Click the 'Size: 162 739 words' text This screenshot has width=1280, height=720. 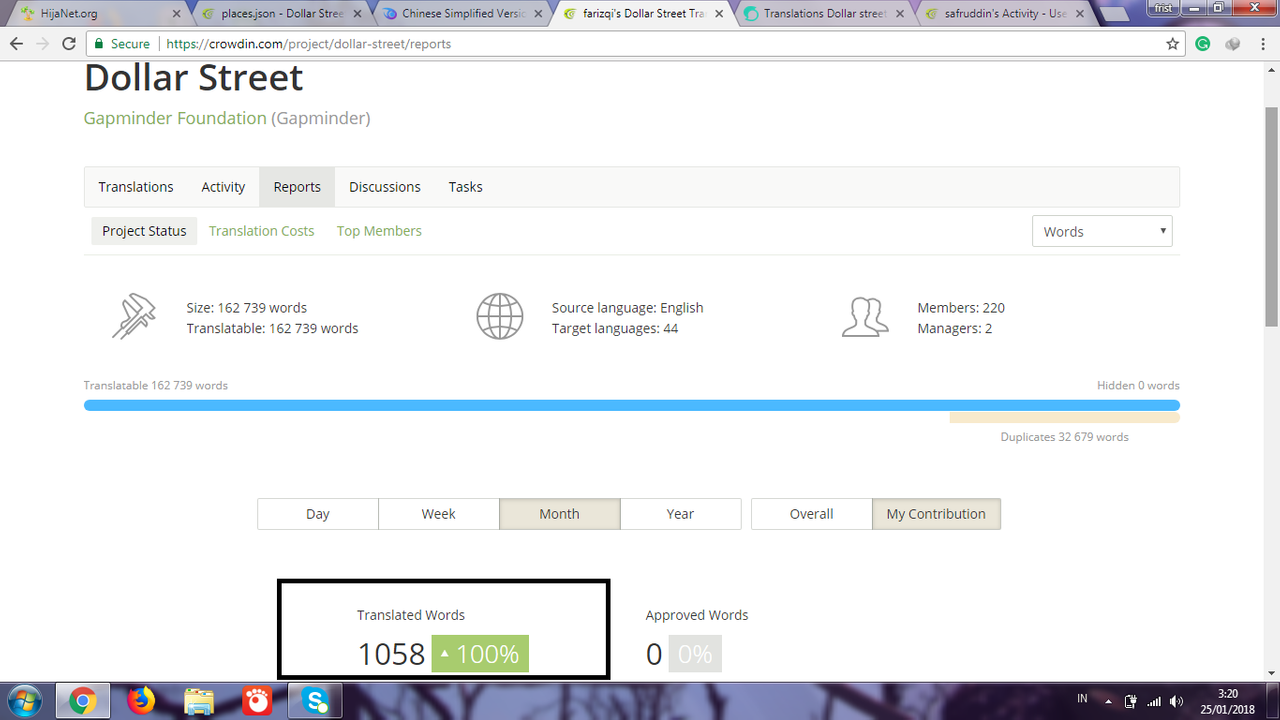[247, 308]
